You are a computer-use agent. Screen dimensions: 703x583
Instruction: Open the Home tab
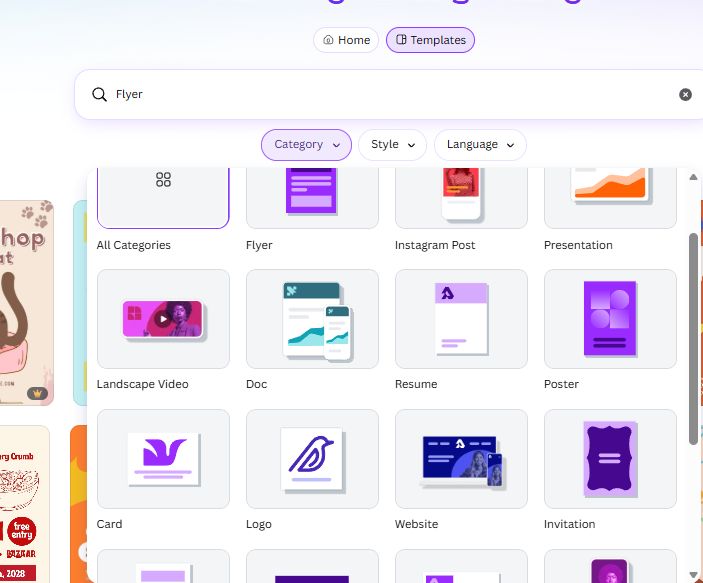pos(346,40)
